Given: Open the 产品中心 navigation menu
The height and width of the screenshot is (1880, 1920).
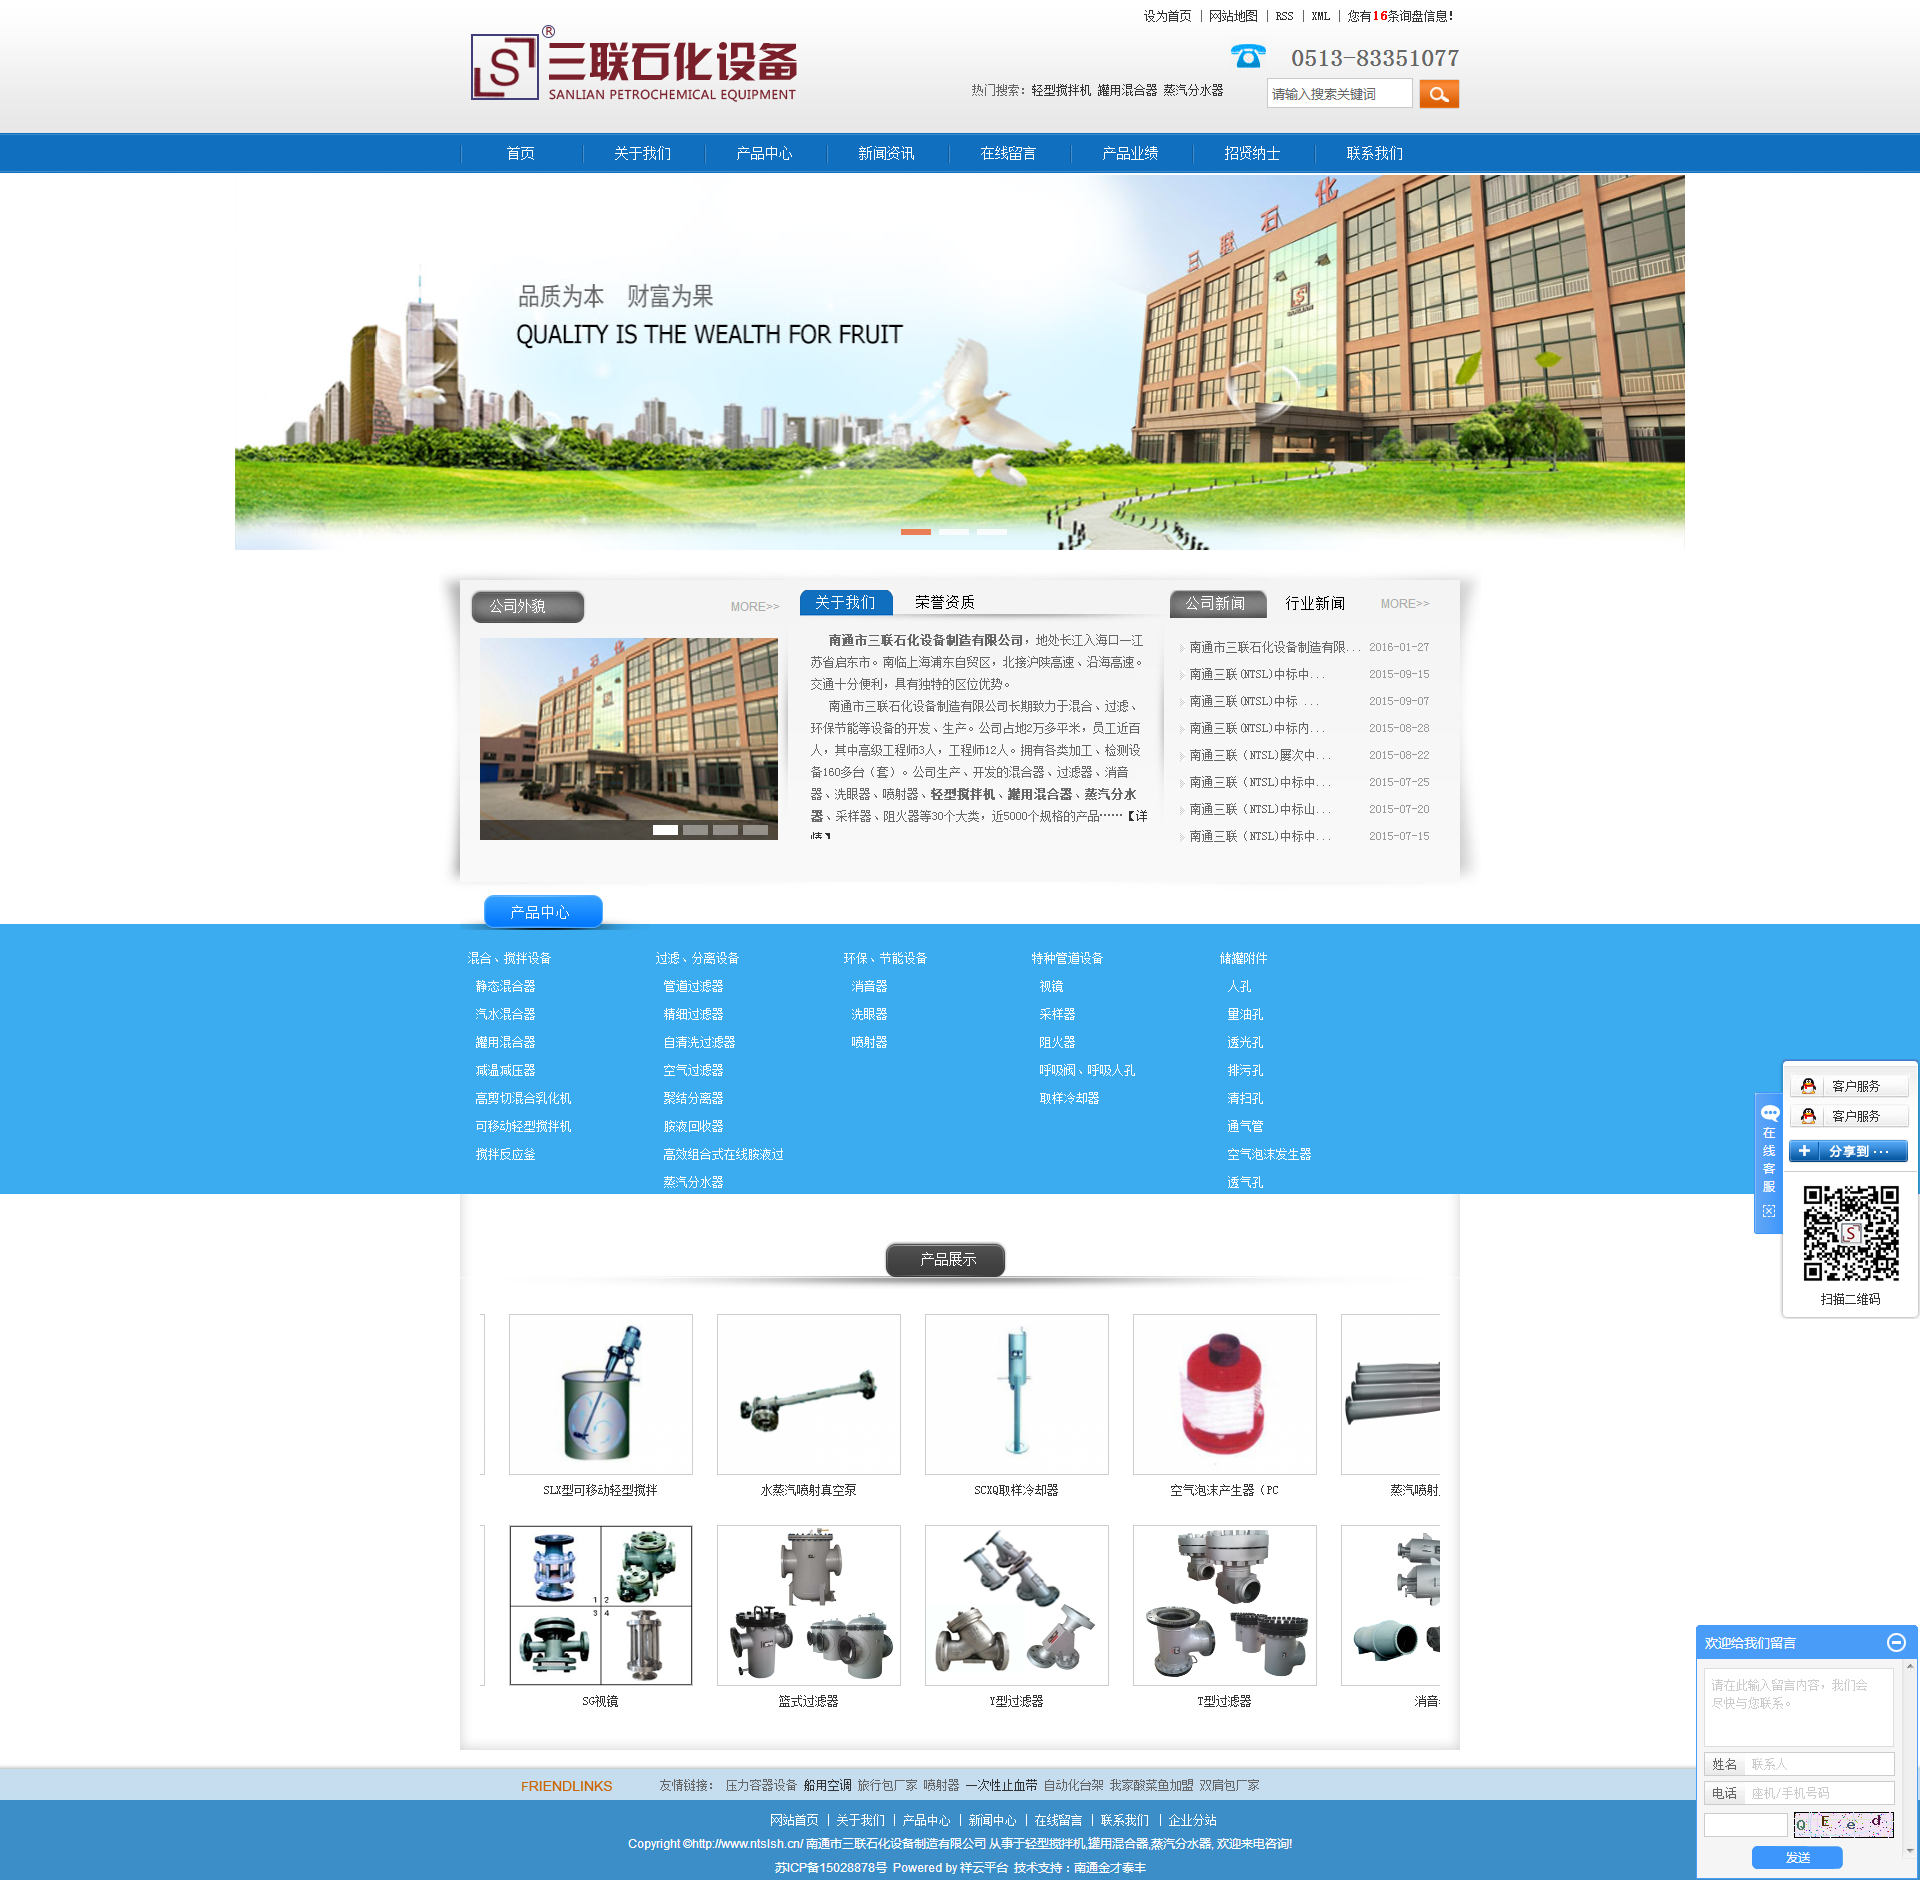Looking at the screenshot, I should click(764, 153).
